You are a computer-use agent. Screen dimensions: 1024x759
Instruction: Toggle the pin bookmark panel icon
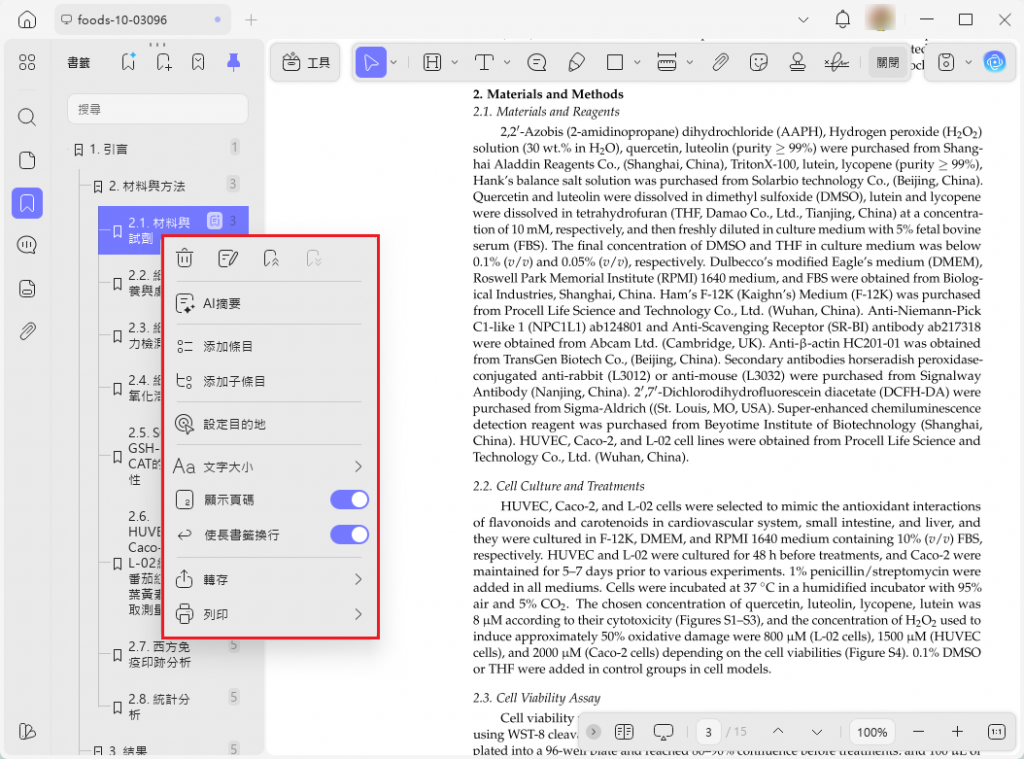pos(233,62)
